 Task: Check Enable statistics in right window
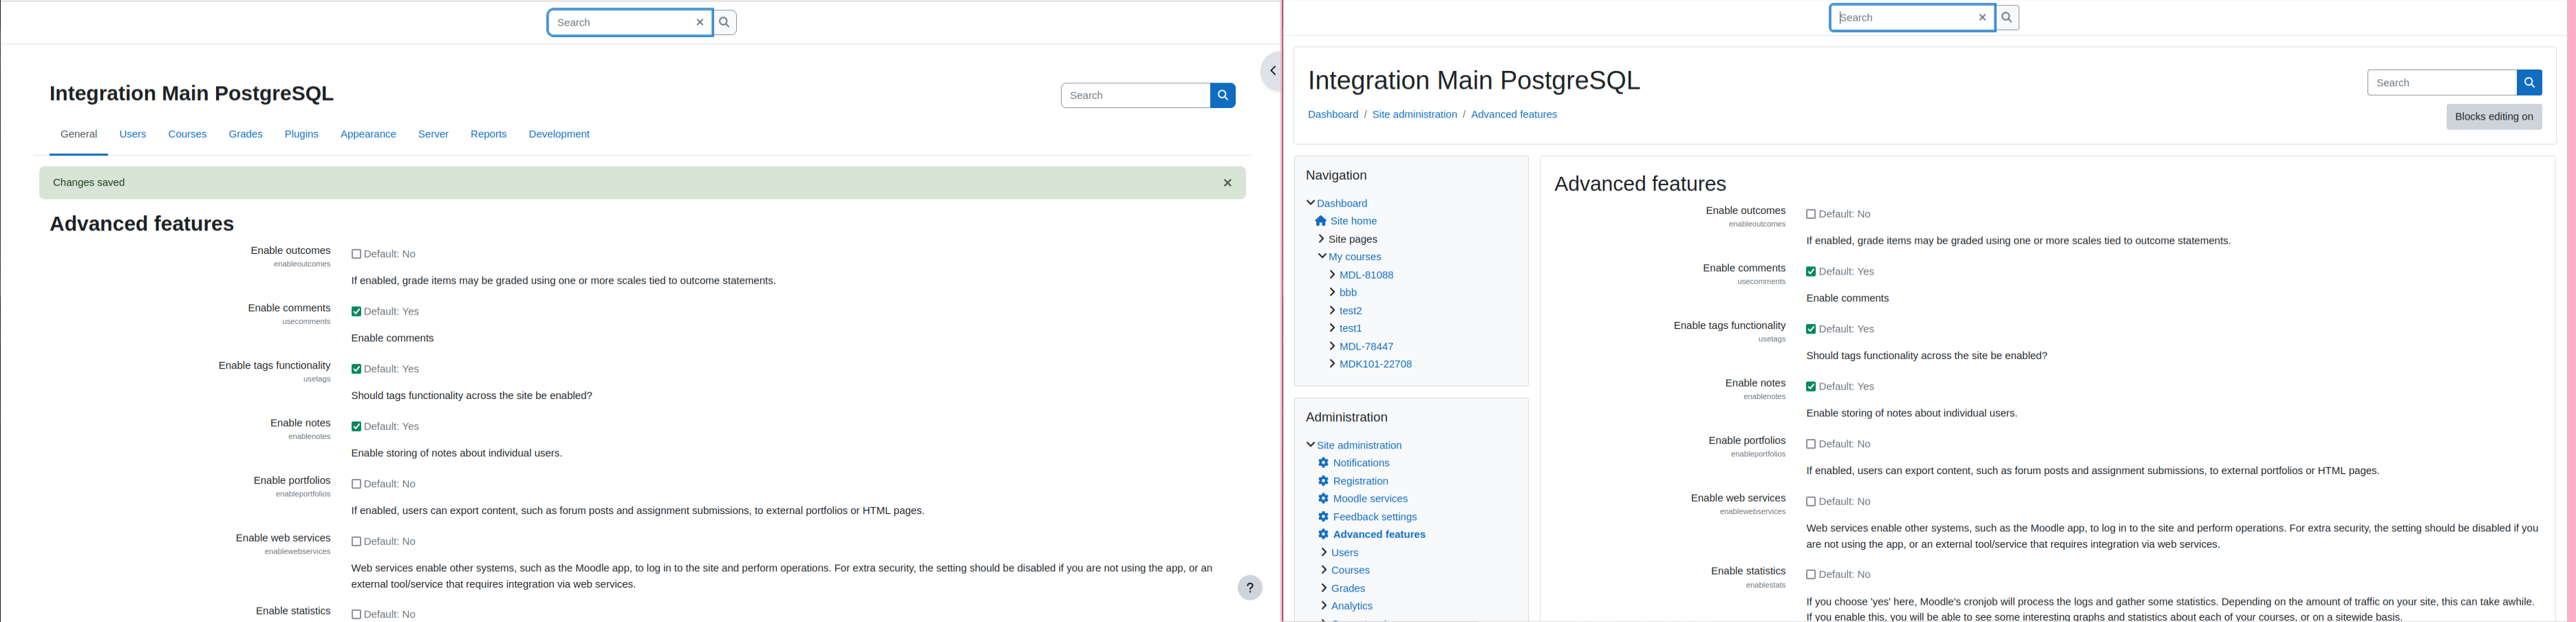pyautogui.click(x=1811, y=575)
